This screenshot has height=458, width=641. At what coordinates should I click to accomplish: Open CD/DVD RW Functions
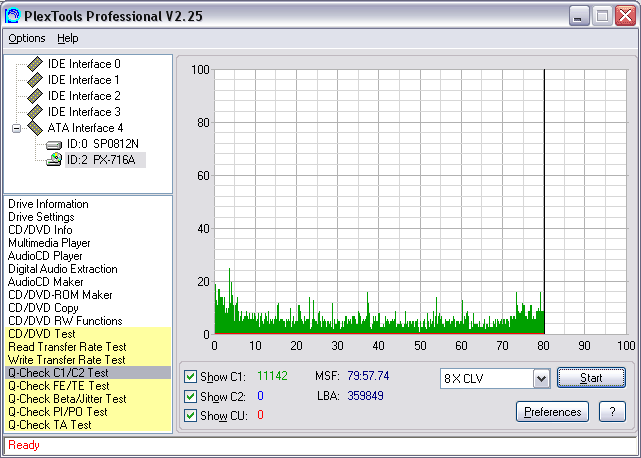point(65,321)
